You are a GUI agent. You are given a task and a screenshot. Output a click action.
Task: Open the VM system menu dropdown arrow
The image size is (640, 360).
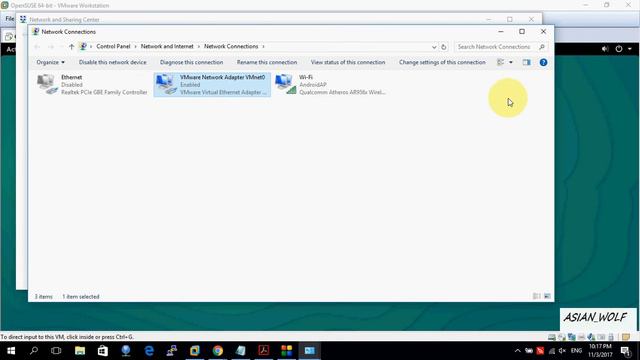click(x=630, y=49)
